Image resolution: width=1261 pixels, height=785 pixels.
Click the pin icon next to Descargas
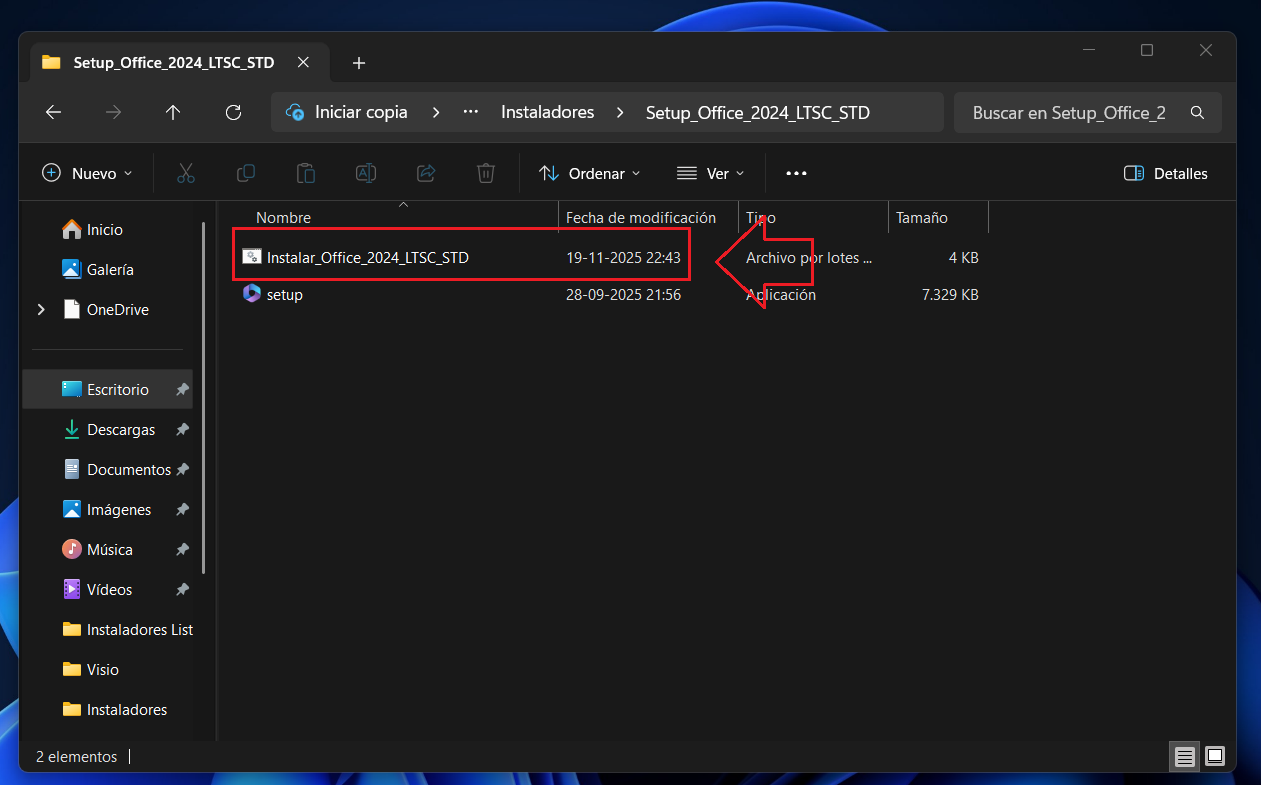(182, 430)
